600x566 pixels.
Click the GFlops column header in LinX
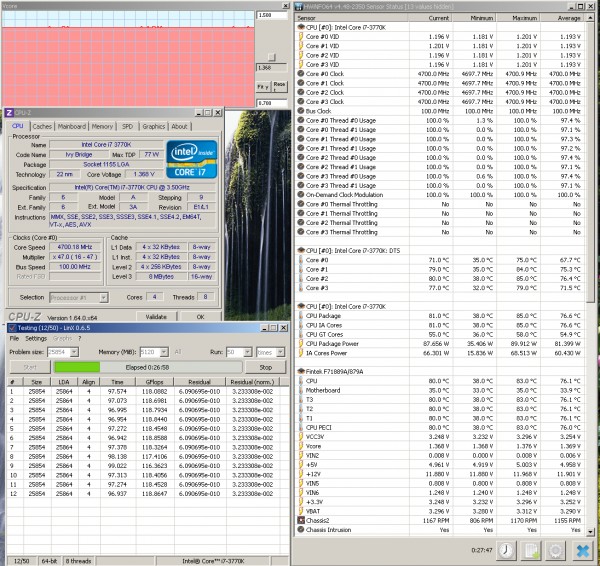pos(155,382)
